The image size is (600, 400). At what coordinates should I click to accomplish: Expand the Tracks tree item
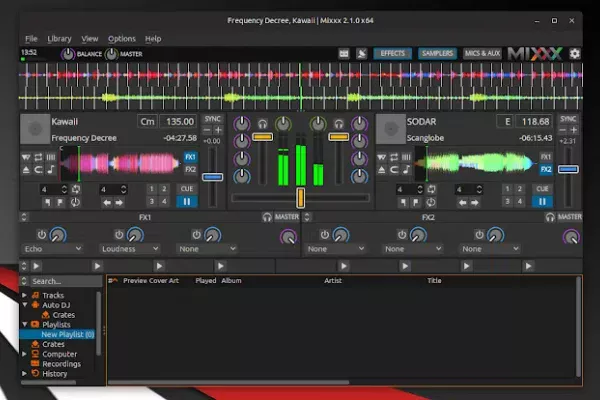(24, 295)
